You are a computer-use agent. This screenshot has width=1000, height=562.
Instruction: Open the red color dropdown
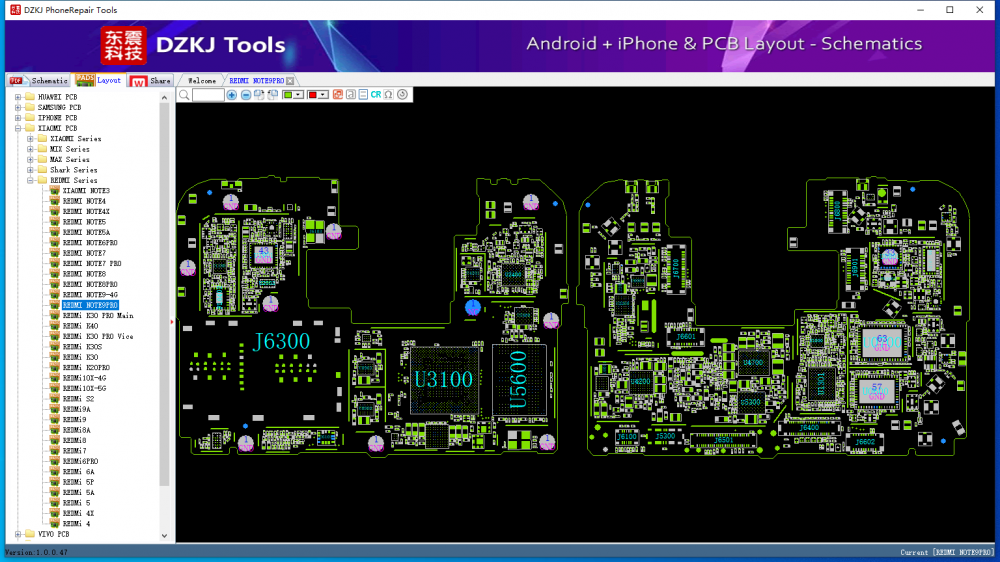[323, 95]
